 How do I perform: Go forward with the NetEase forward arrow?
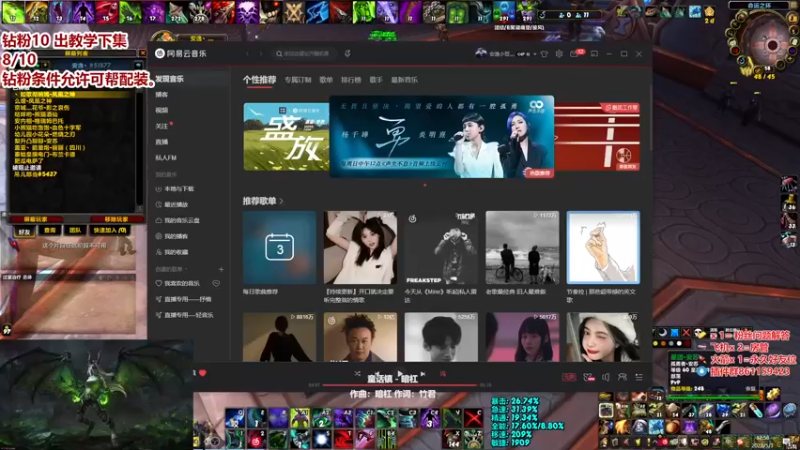coord(261,54)
